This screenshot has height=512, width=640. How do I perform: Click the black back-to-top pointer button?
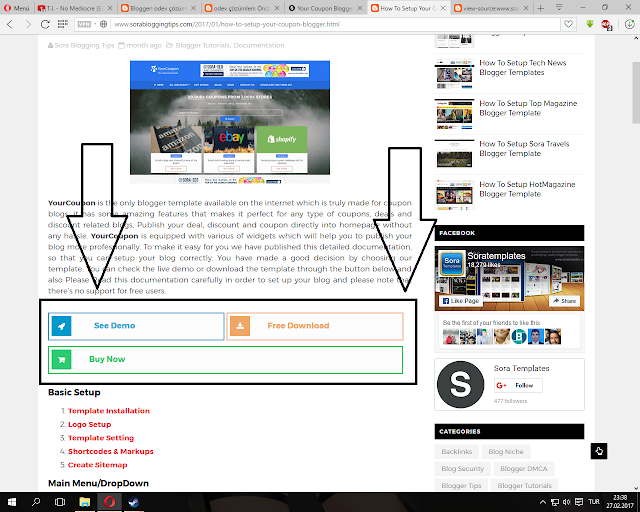pos(599,451)
